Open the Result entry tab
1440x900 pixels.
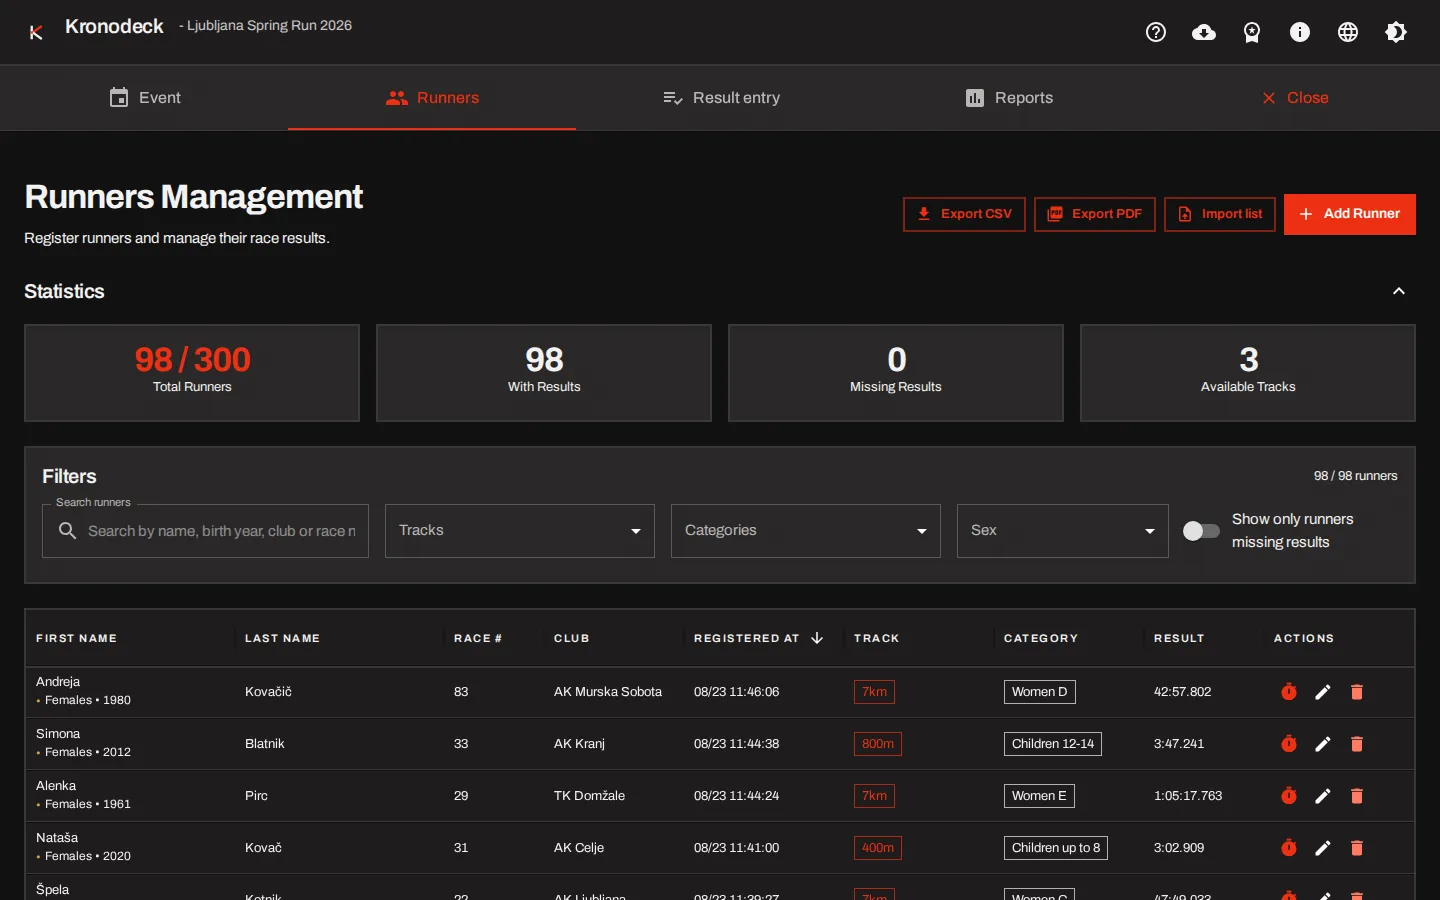720,98
